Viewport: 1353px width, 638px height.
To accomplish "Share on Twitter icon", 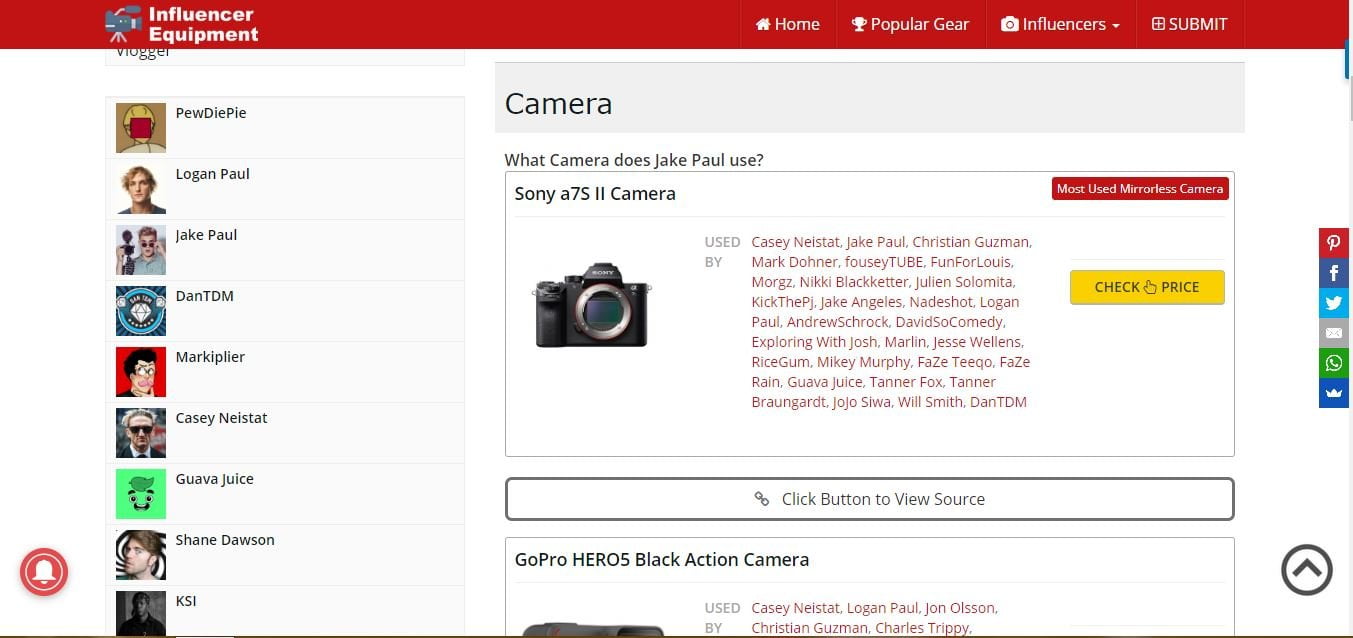I will pos(1334,303).
